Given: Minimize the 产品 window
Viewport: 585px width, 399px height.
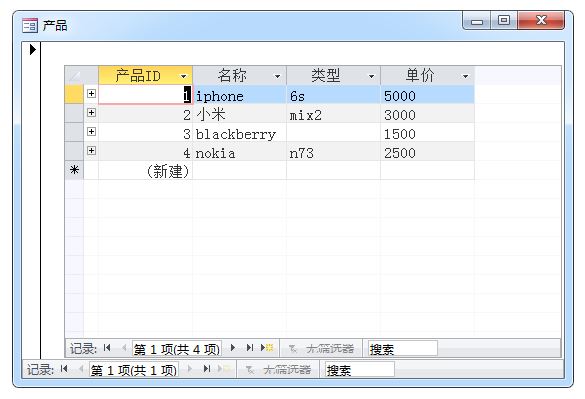Looking at the screenshot, I should (x=476, y=21).
